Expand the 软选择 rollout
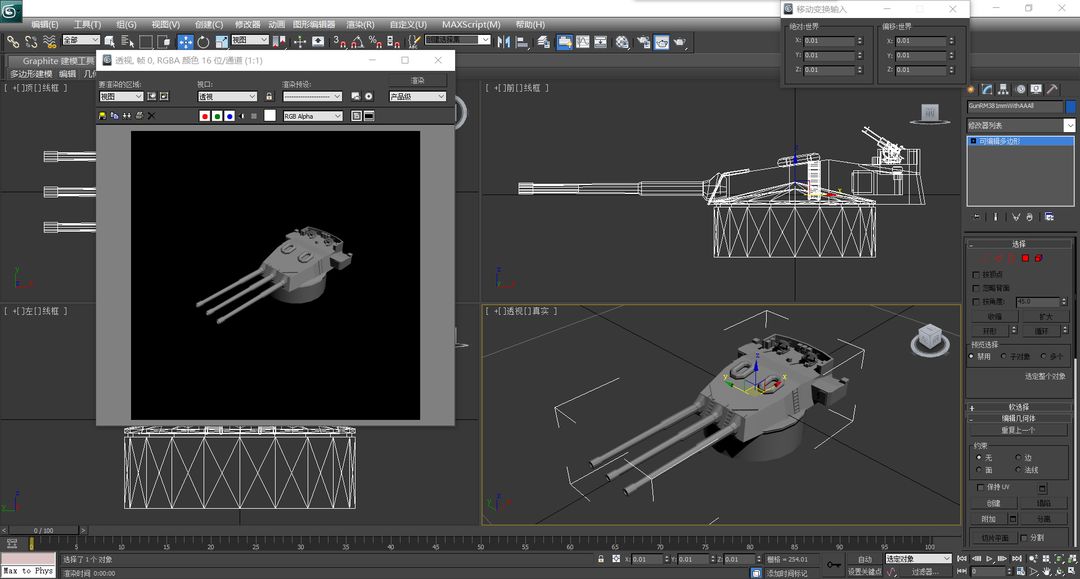Screen dimensions: 1080x579 (x=1019, y=407)
